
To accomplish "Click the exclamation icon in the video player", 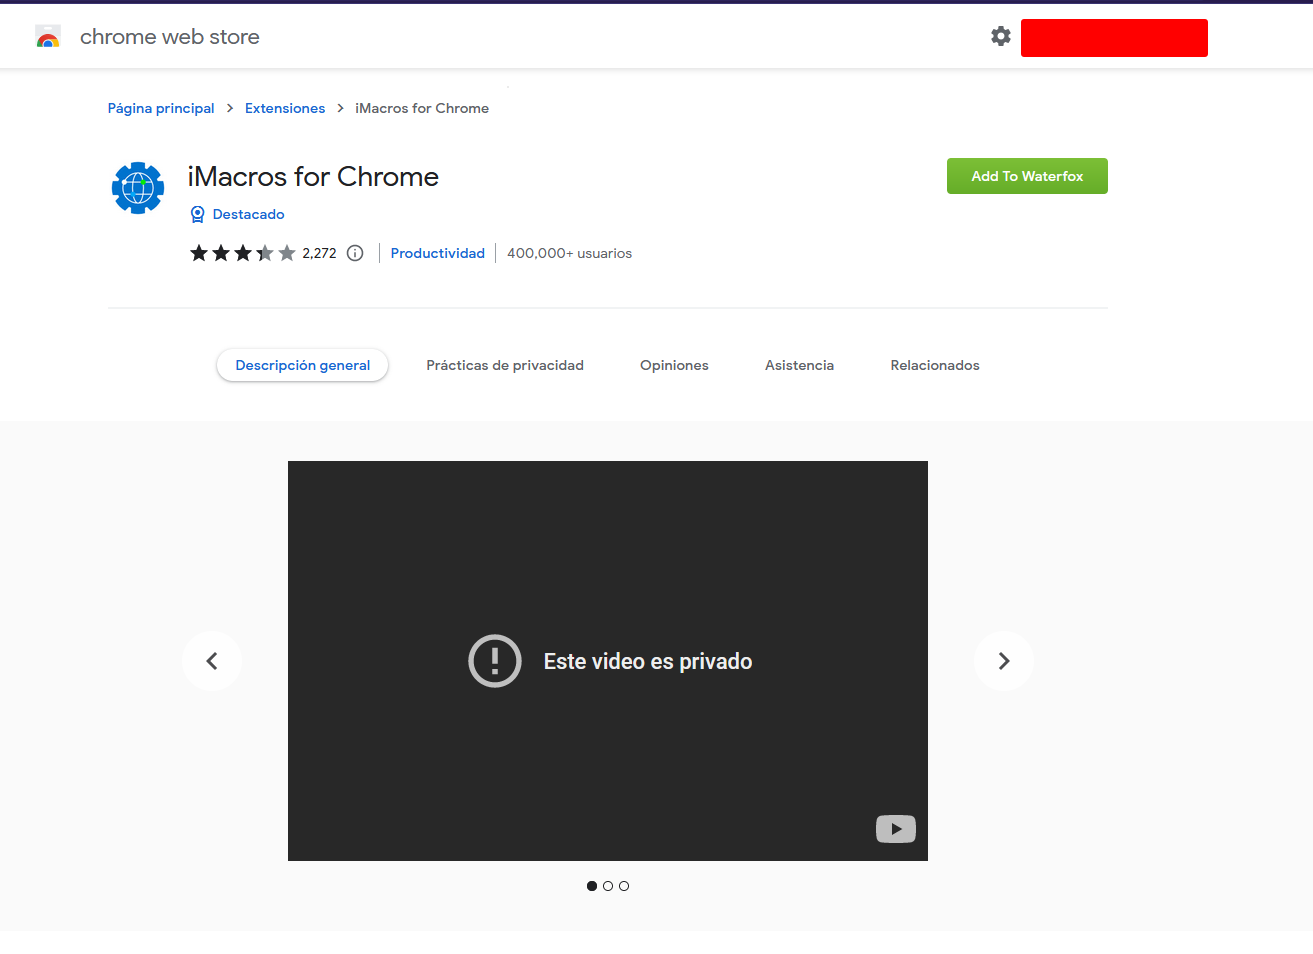I will [x=494, y=660].
